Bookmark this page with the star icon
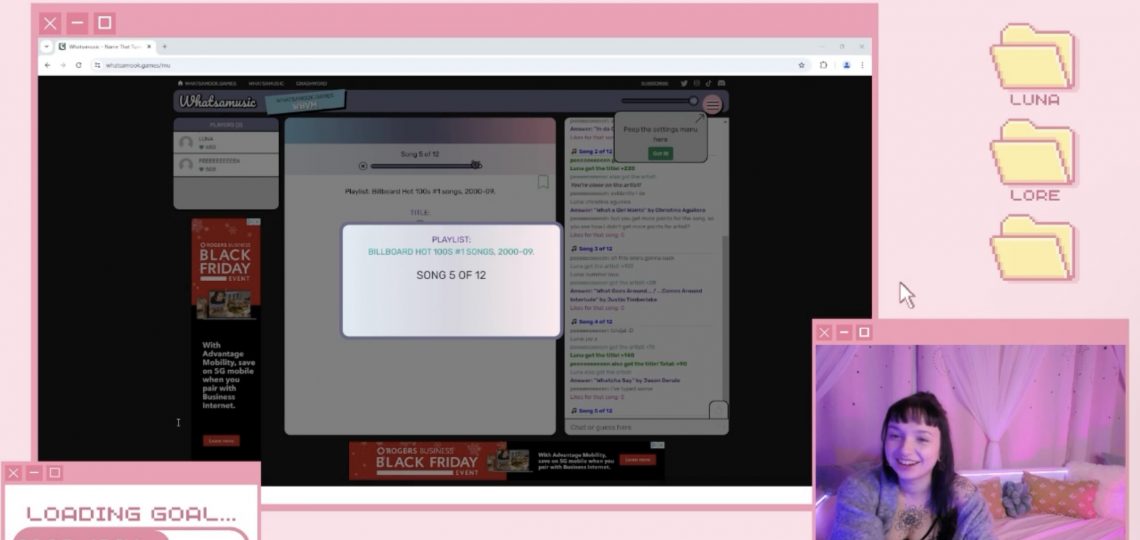Image resolution: width=1140 pixels, height=540 pixels. pyautogui.click(x=802, y=65)
